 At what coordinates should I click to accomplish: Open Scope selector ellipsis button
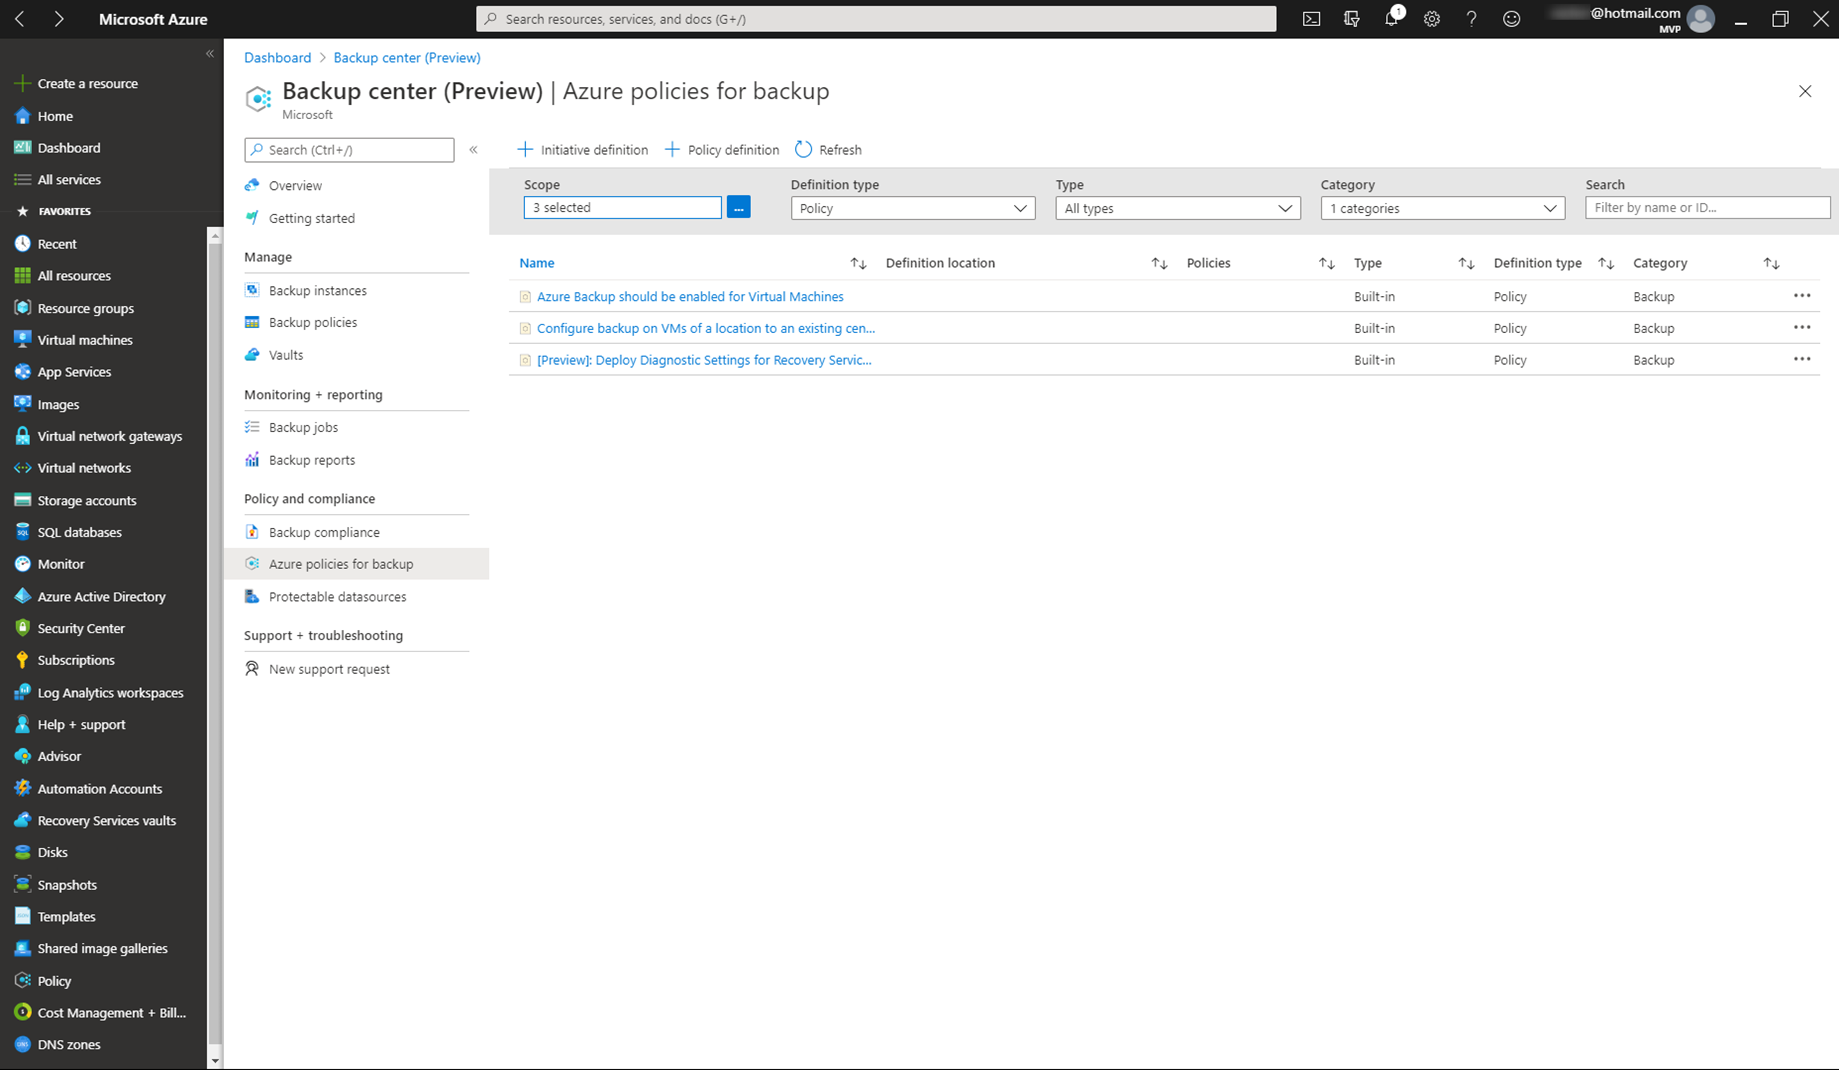point(738,207)
